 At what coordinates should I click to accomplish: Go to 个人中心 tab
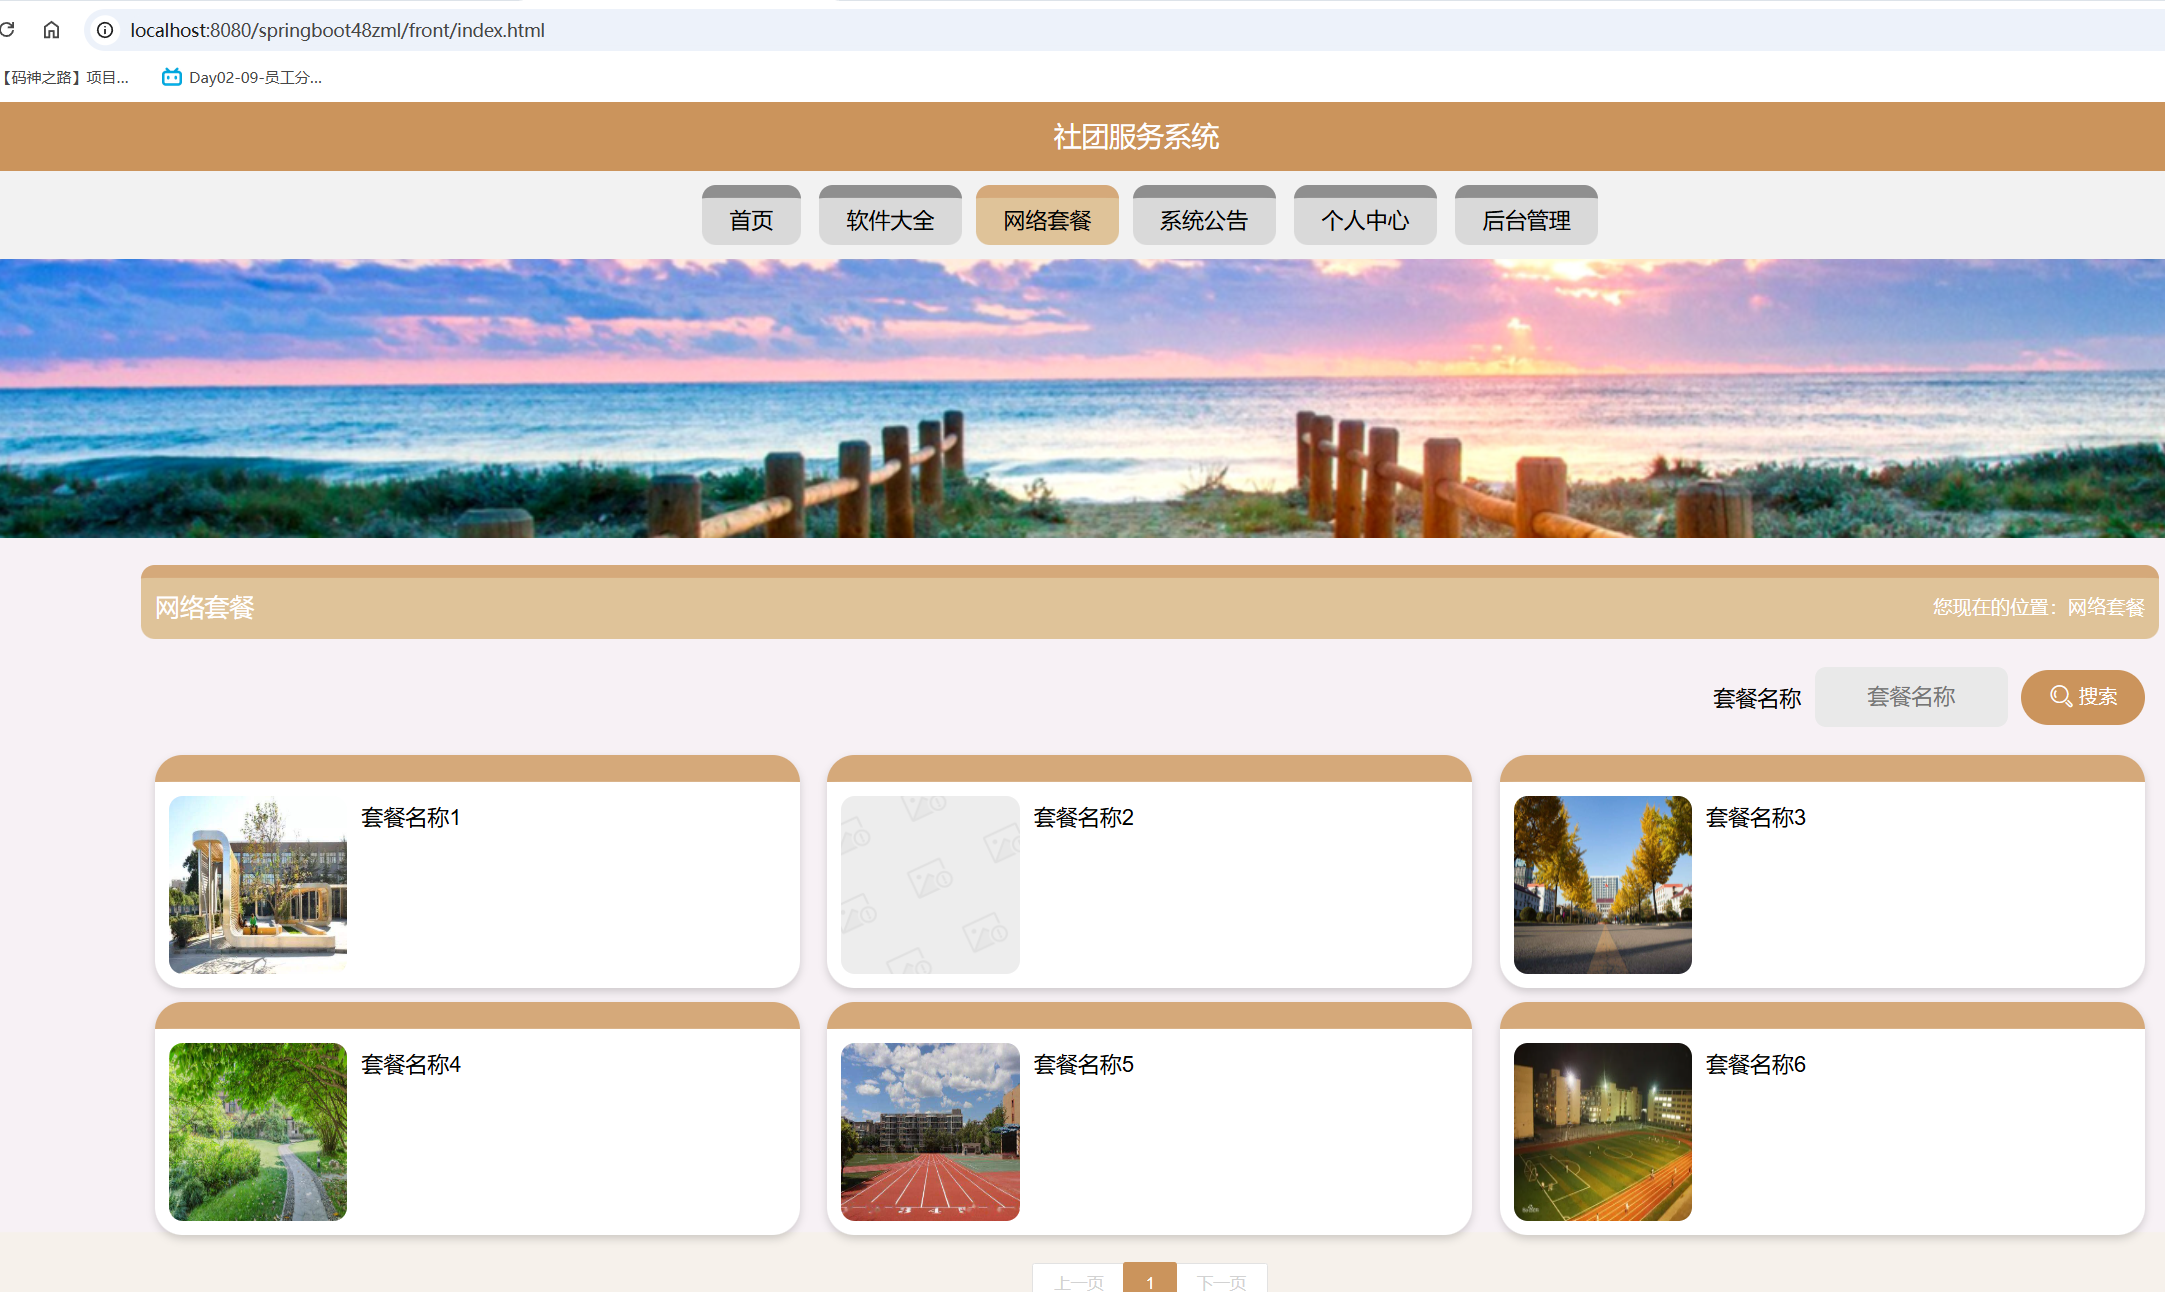1364,219
